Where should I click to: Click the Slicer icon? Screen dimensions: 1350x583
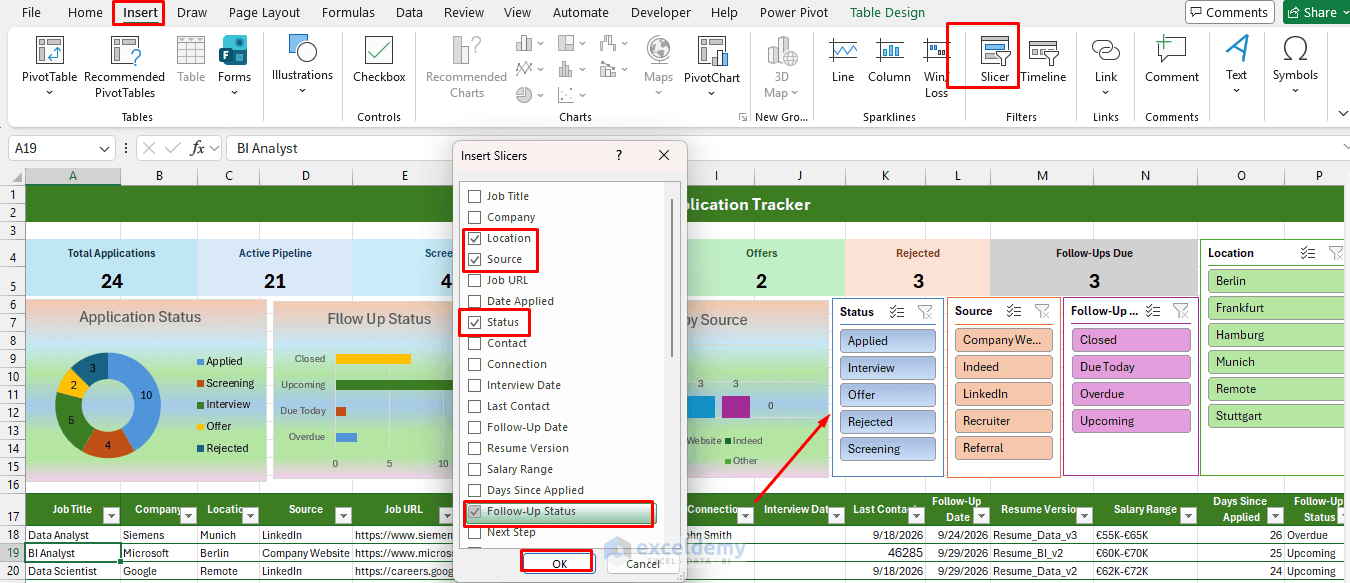coord(995,51)
